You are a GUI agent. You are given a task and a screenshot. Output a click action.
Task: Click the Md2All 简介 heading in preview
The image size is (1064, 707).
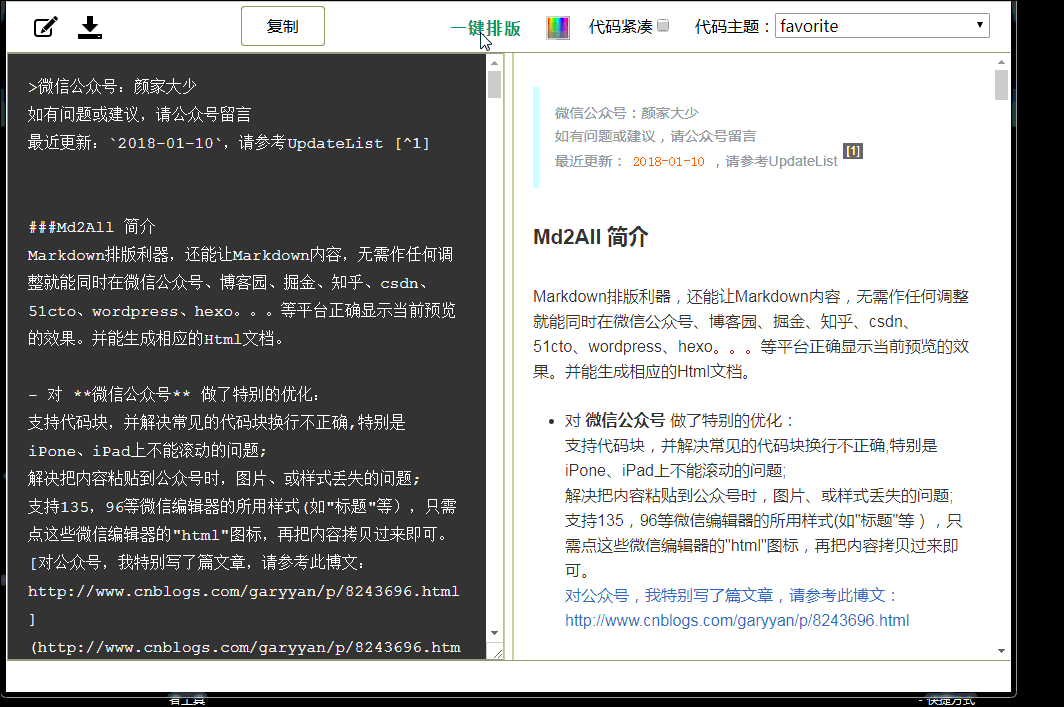[590, 237]
